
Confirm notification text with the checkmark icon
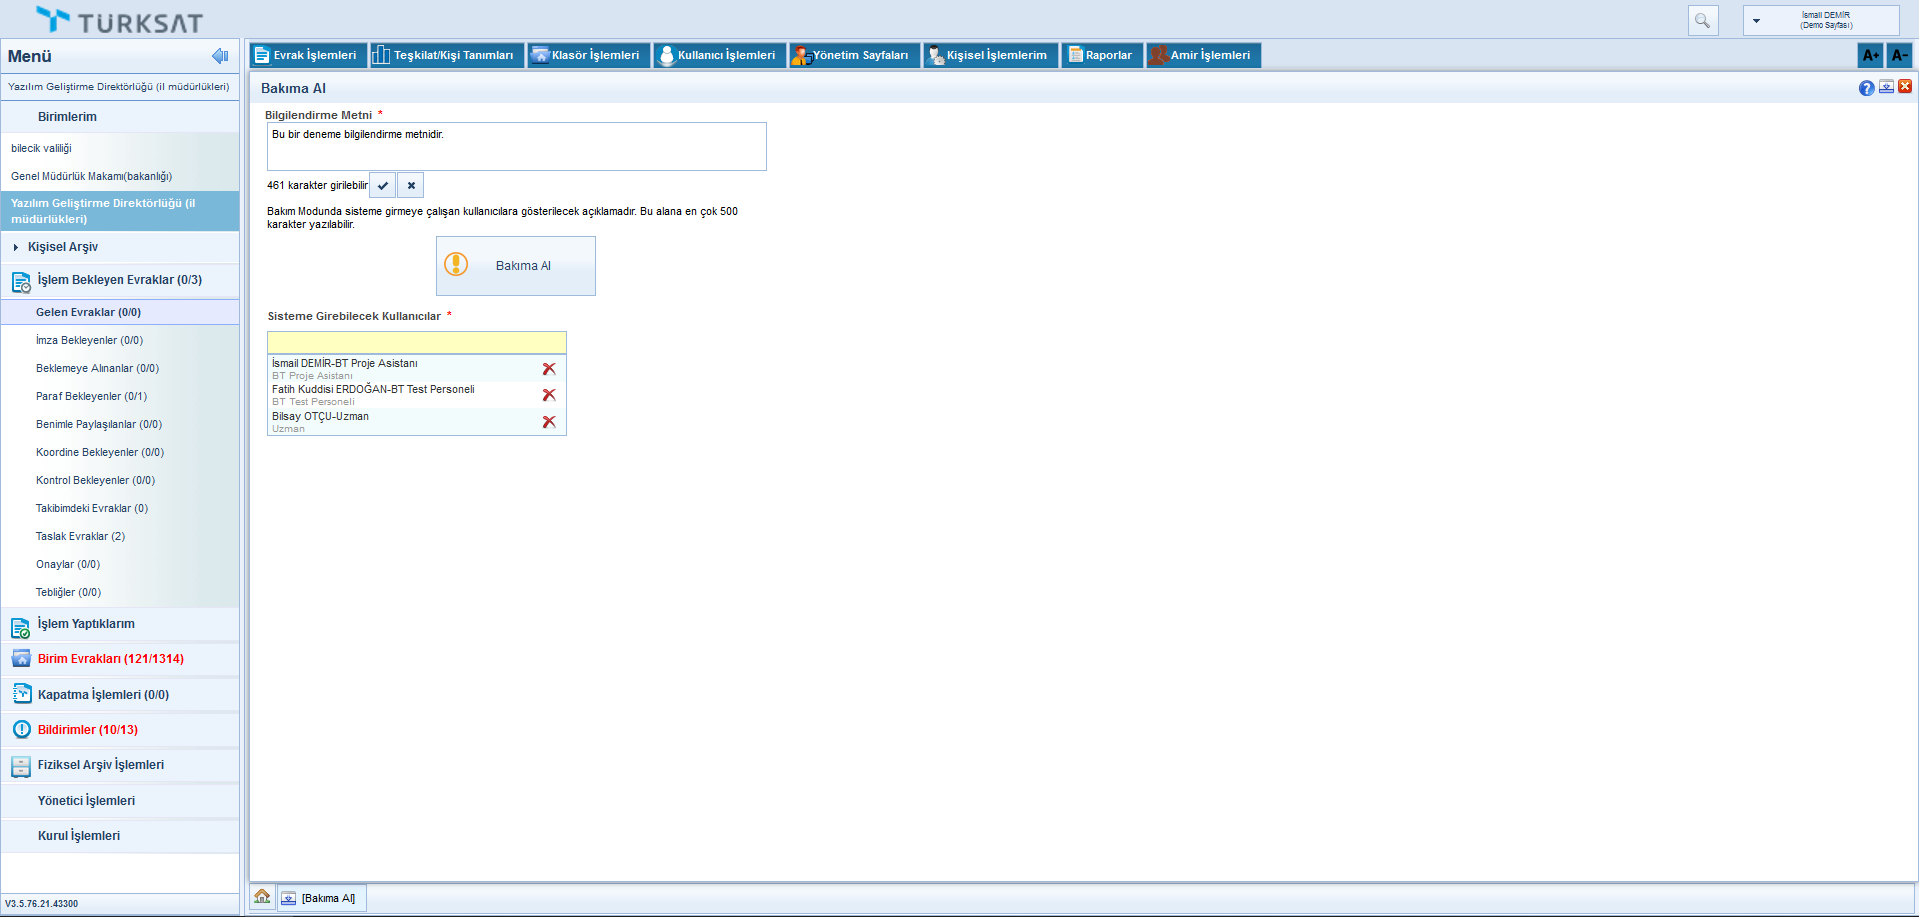[383, 185]
